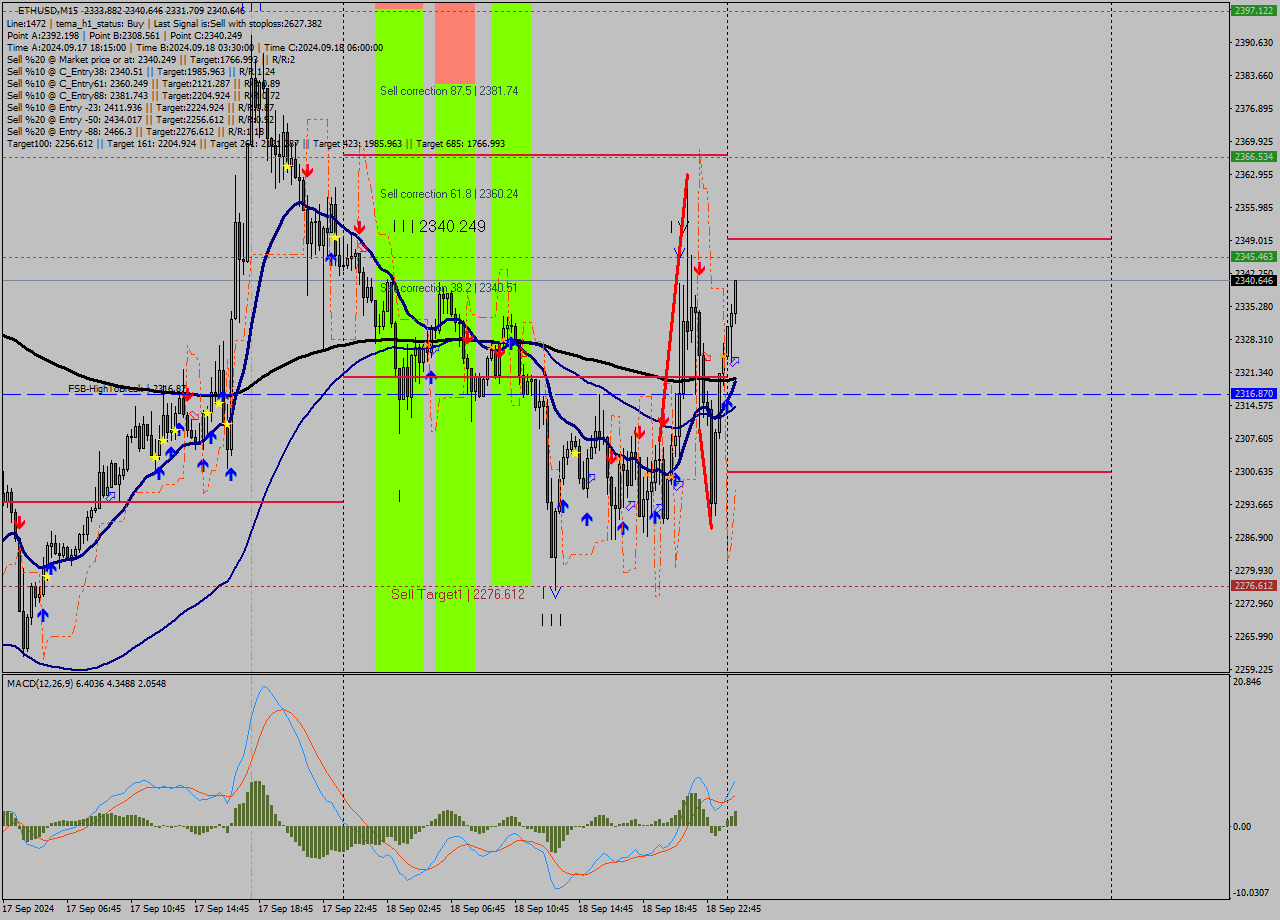
Task: Click the hollow up arrow beside the latest candle
Action: coord(734,361)
